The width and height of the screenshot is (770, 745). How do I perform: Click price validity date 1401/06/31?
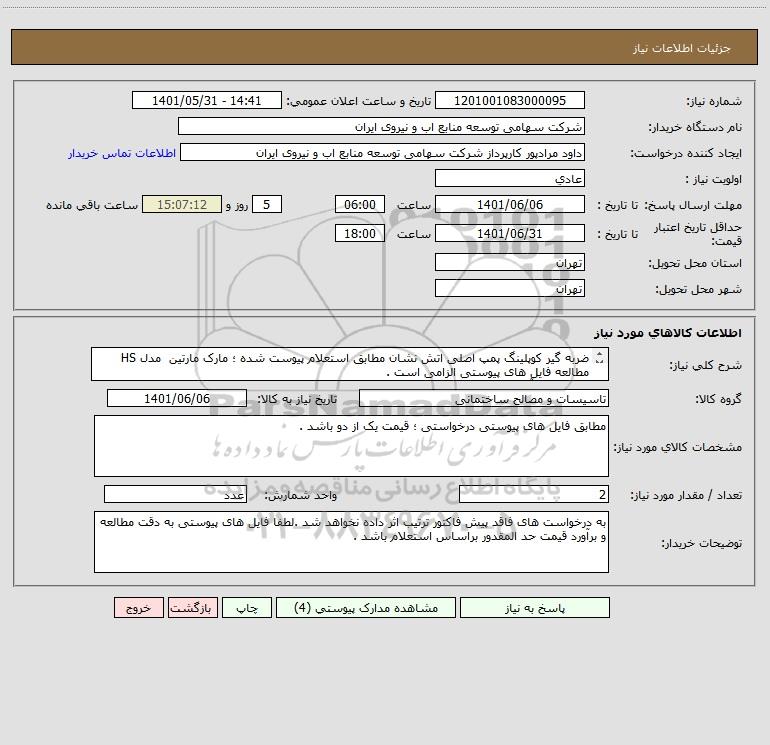510,233
